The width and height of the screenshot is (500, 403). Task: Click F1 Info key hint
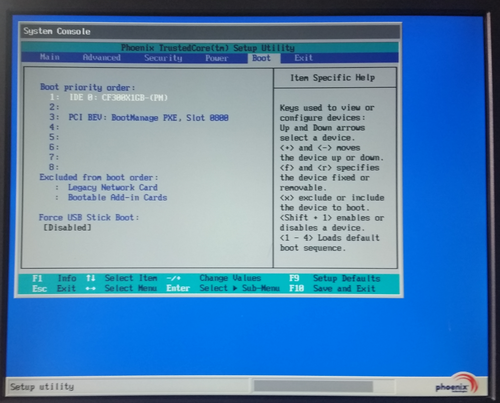[x=54, y=278]
